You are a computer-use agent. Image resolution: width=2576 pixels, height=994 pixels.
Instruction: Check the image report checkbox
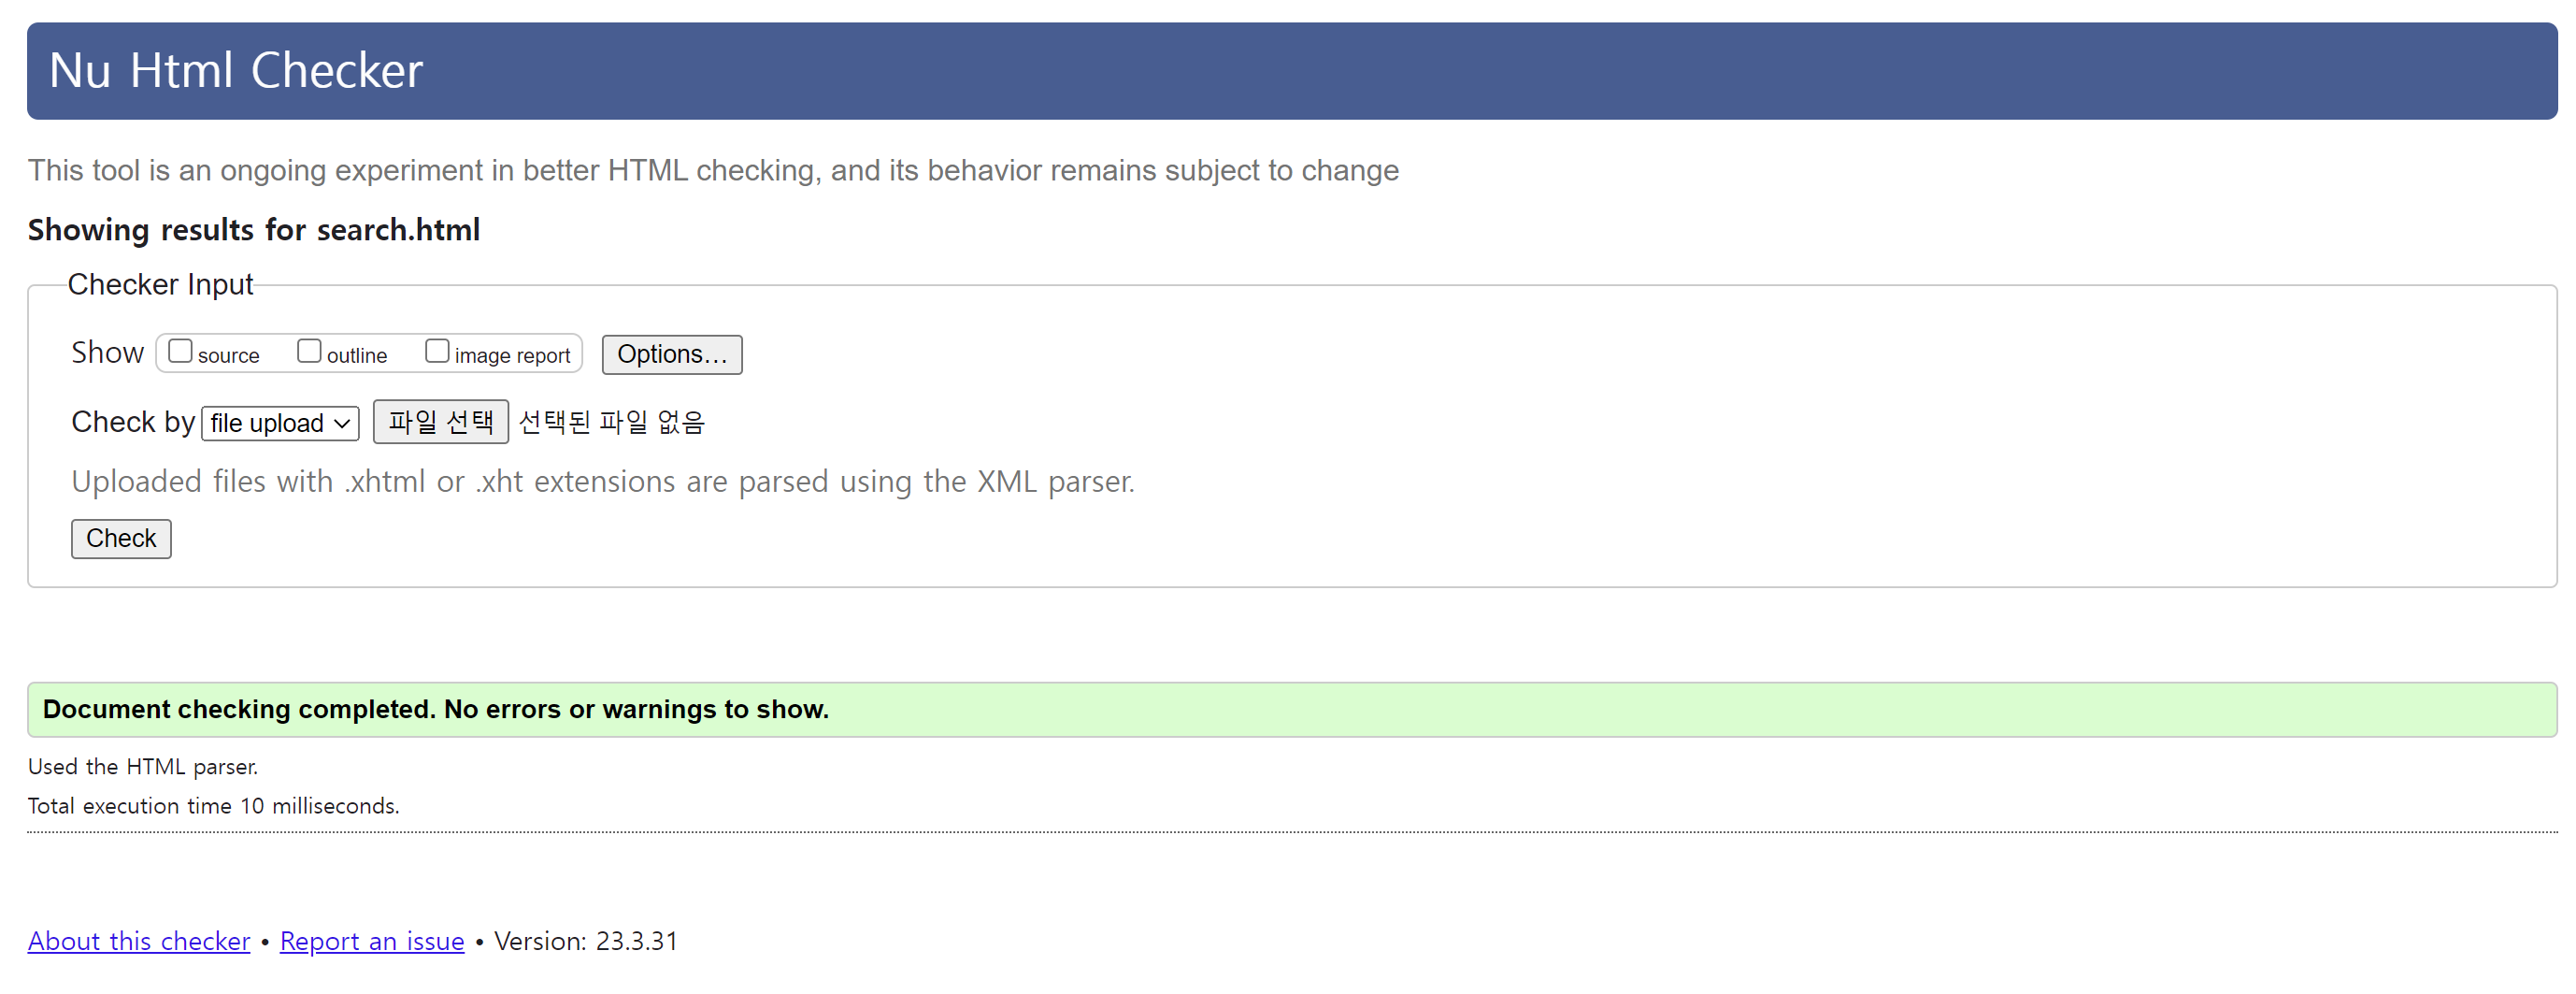click(x=437, y=351)
